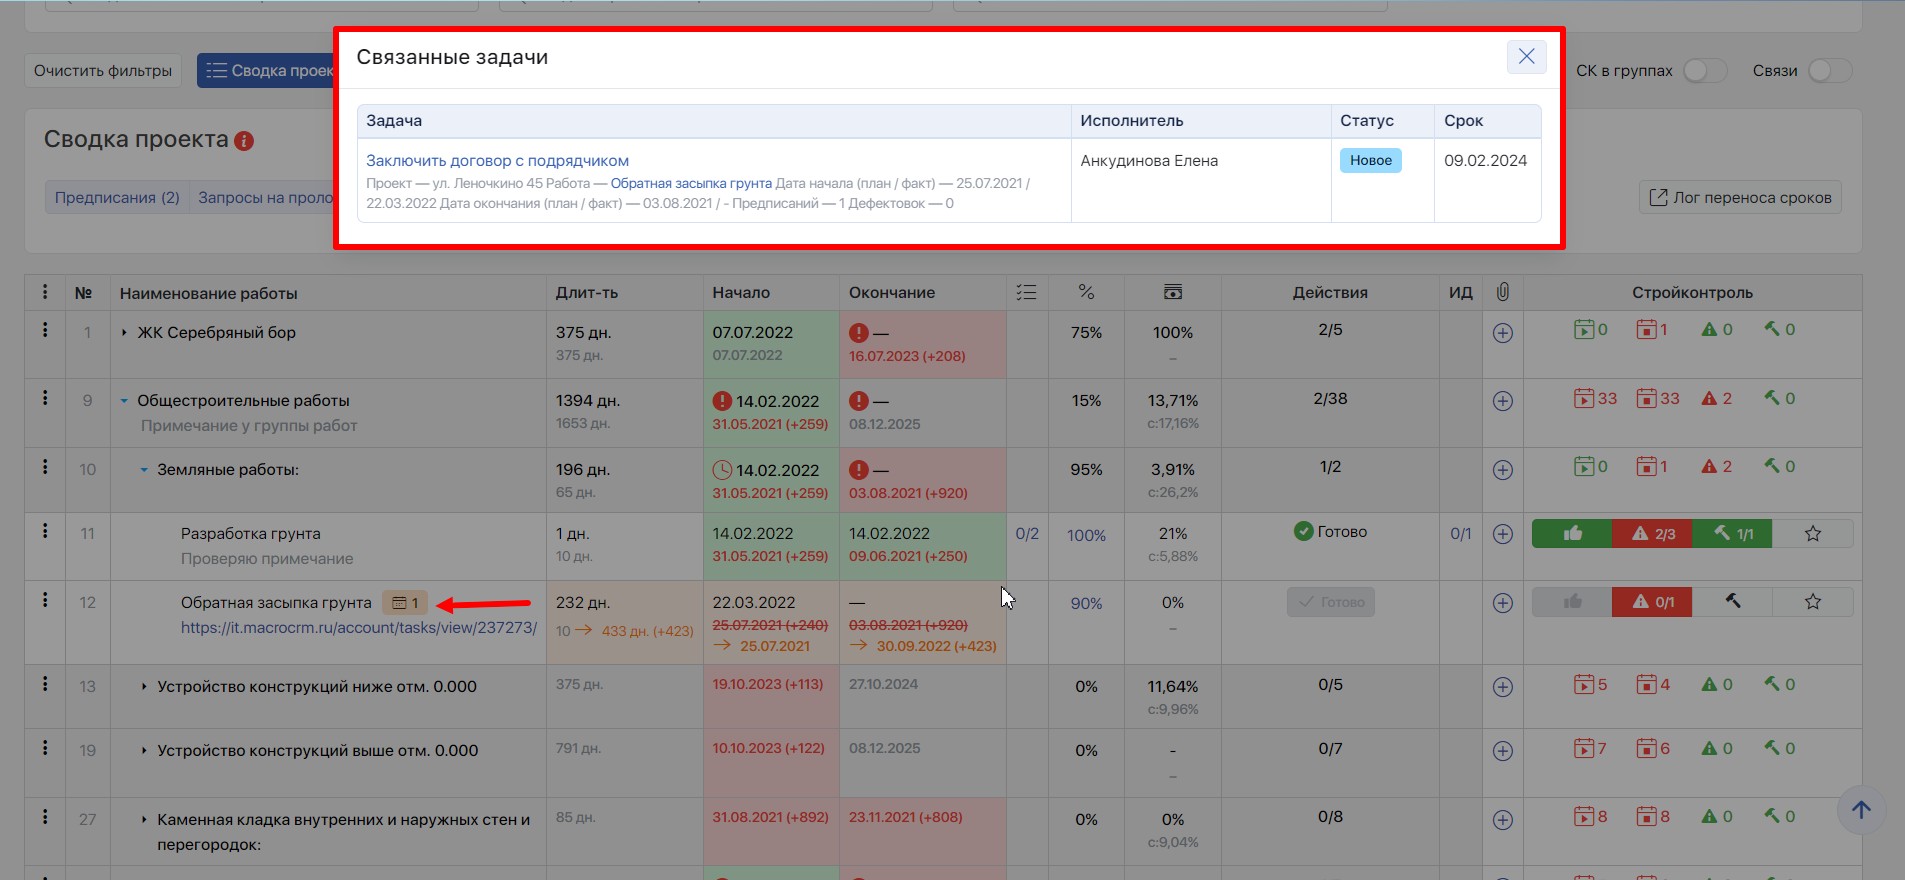
Task: Click the hammer icon in Обратная засыпка грунта row
Action: pyautogui.click(x=1732, y=602)
